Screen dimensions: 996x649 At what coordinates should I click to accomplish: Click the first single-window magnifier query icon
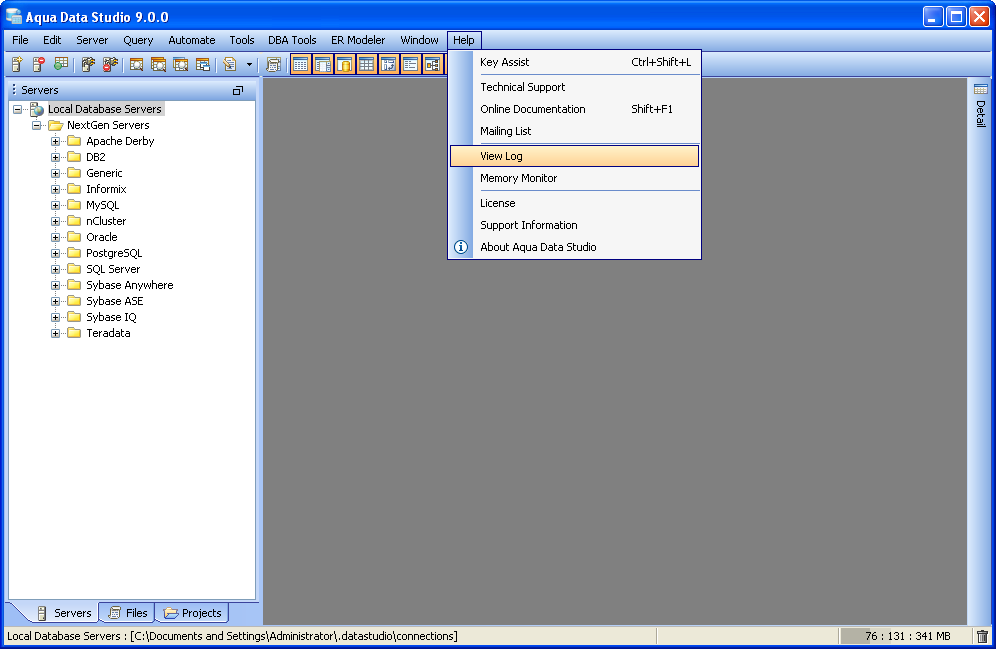coord(136,64)
